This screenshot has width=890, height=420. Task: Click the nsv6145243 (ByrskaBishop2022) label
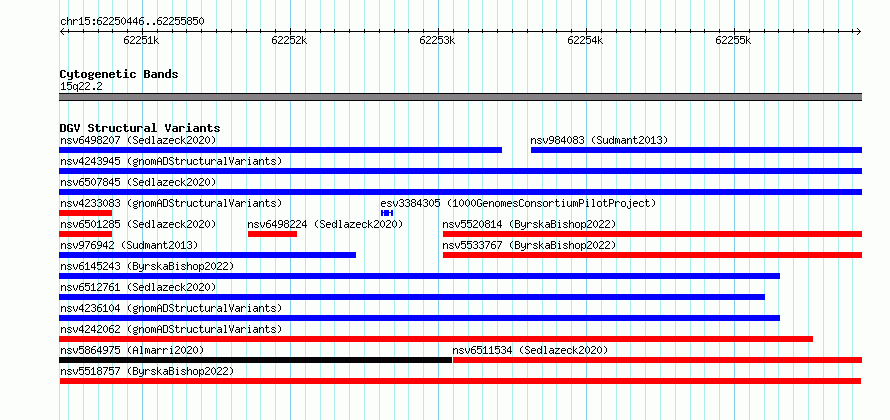tap(147, 266)
